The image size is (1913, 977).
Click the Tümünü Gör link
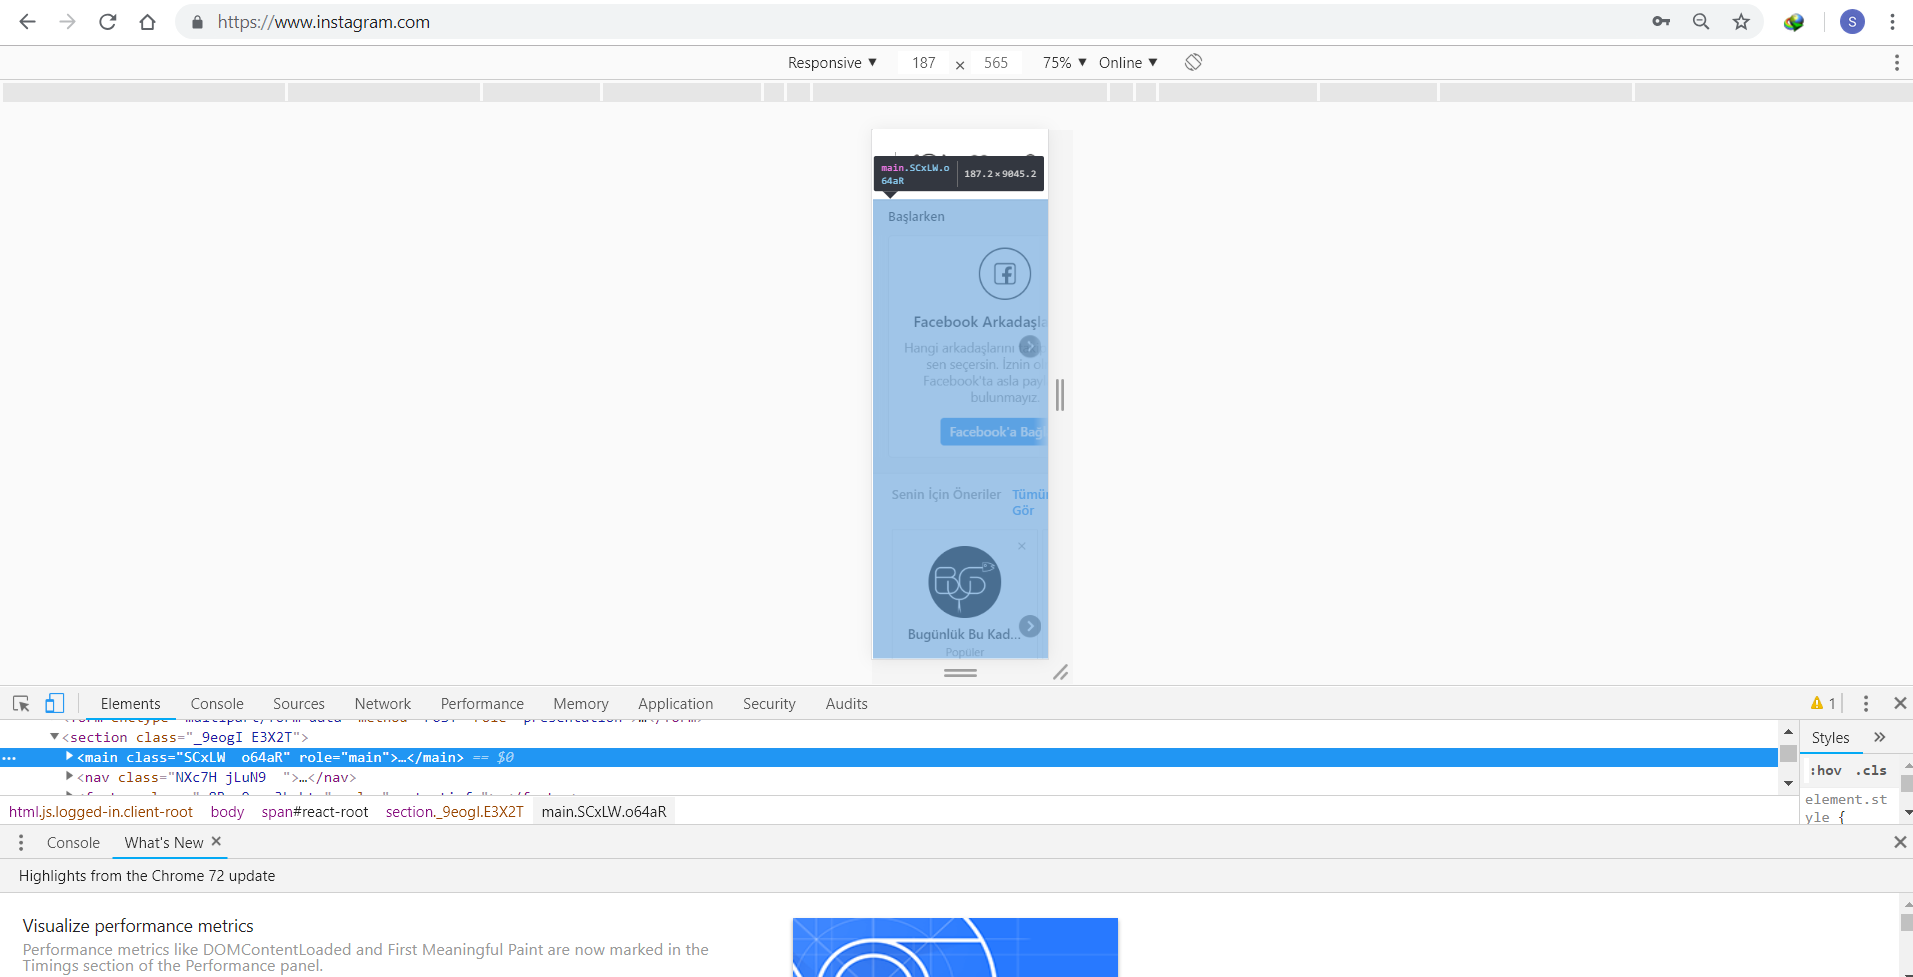point(1029,502)
